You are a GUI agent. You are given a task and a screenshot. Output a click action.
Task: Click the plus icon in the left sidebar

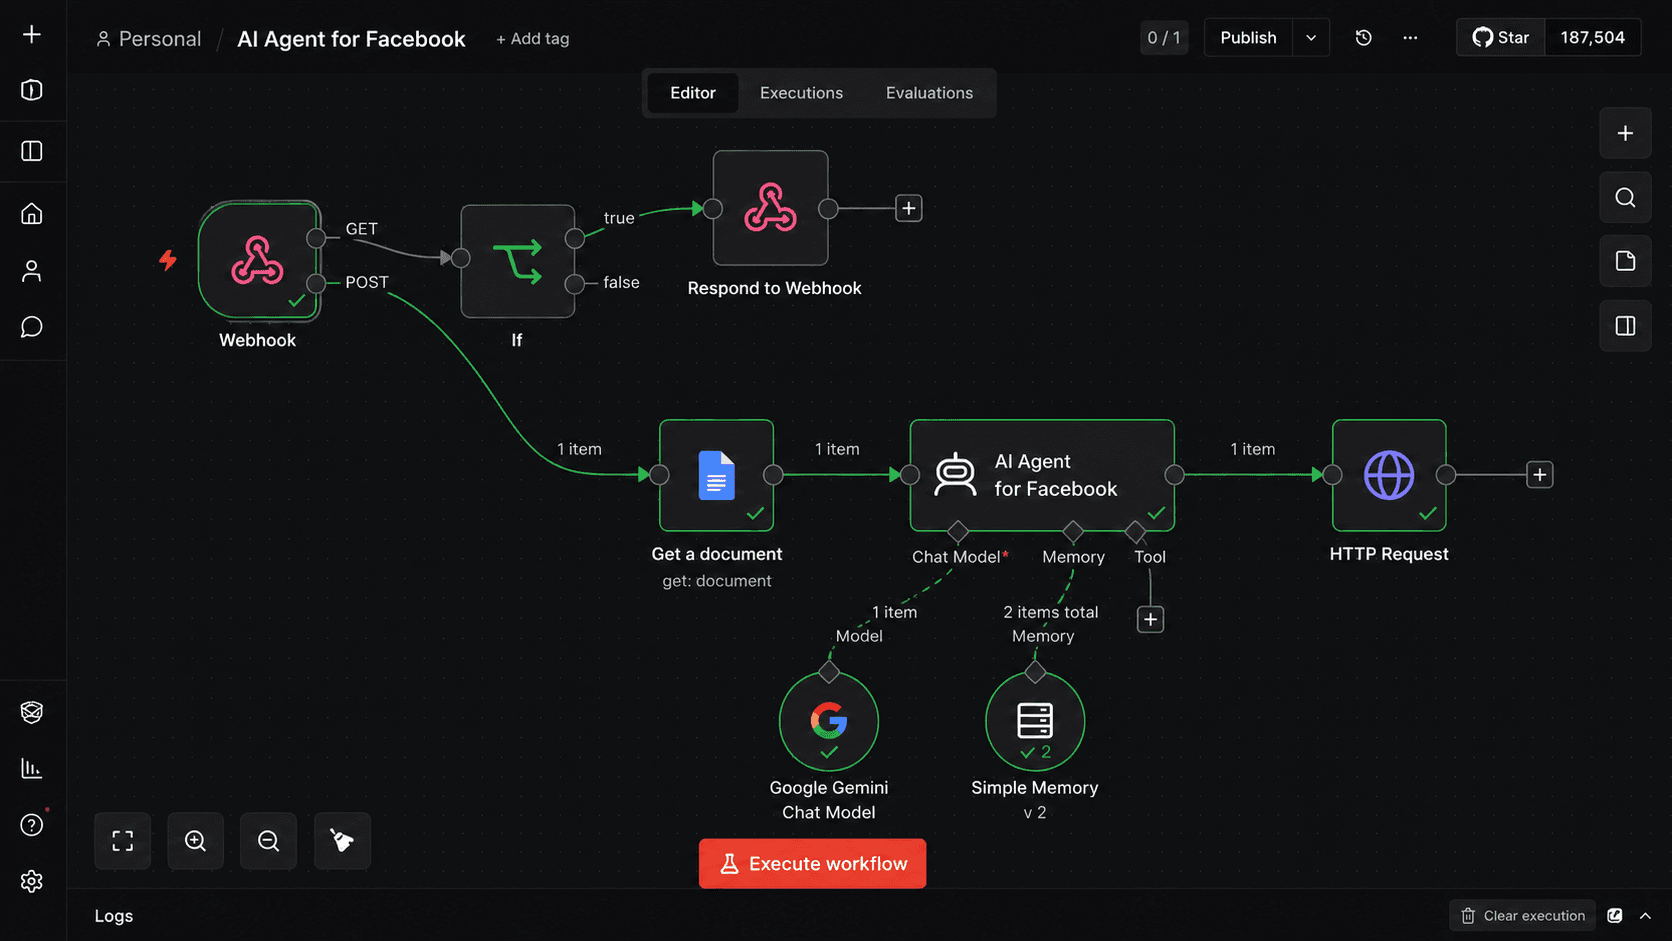tap(32, 34)
